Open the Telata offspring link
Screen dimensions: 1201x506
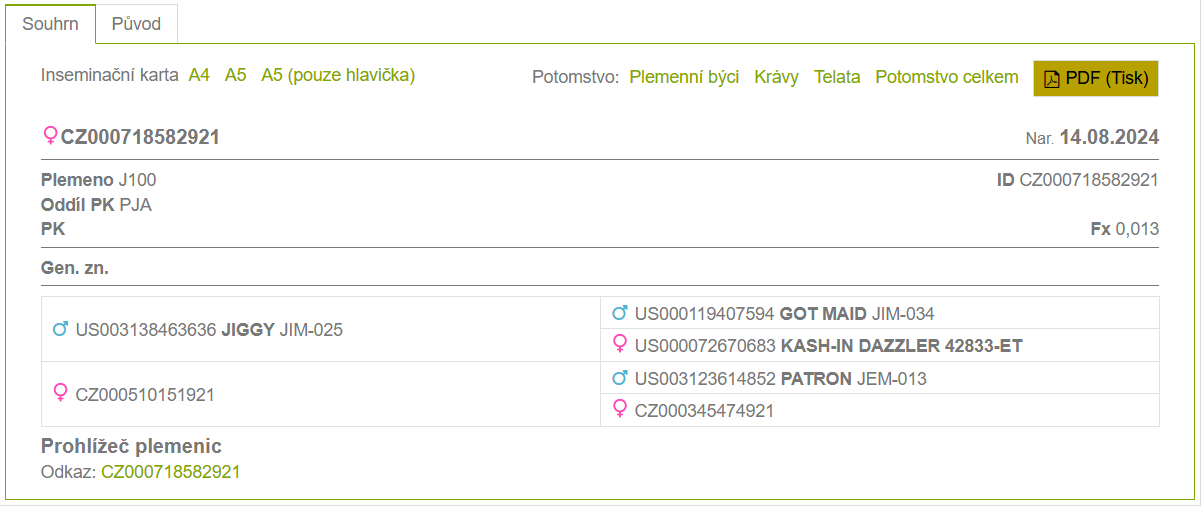[x=837, y=77]
